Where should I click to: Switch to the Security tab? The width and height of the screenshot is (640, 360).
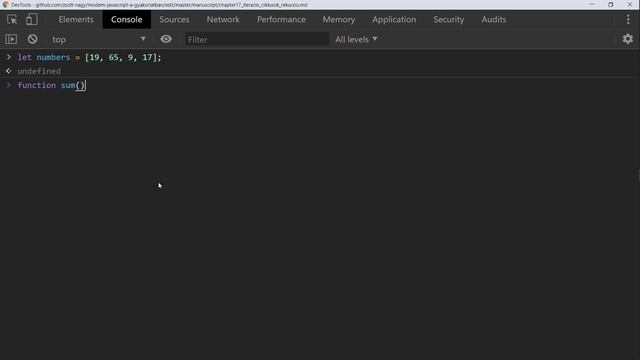[449, 19]
